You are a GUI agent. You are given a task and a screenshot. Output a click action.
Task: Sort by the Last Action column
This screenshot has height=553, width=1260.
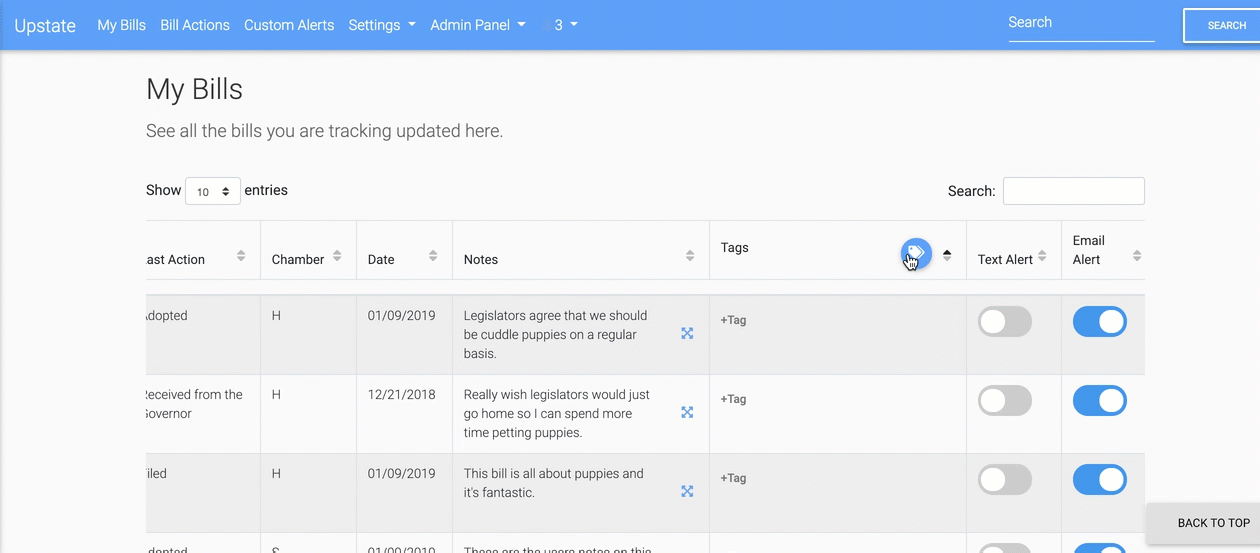click(x=241, y=256)
